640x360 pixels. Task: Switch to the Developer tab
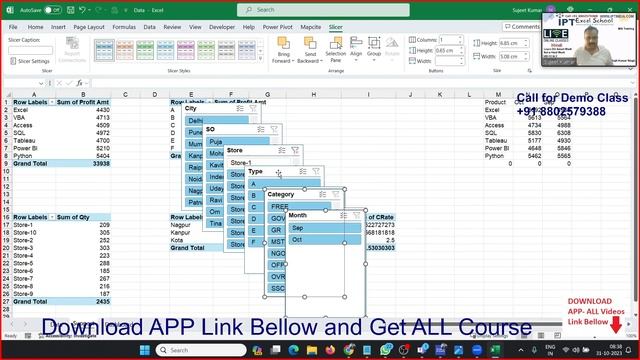point(222,27)
